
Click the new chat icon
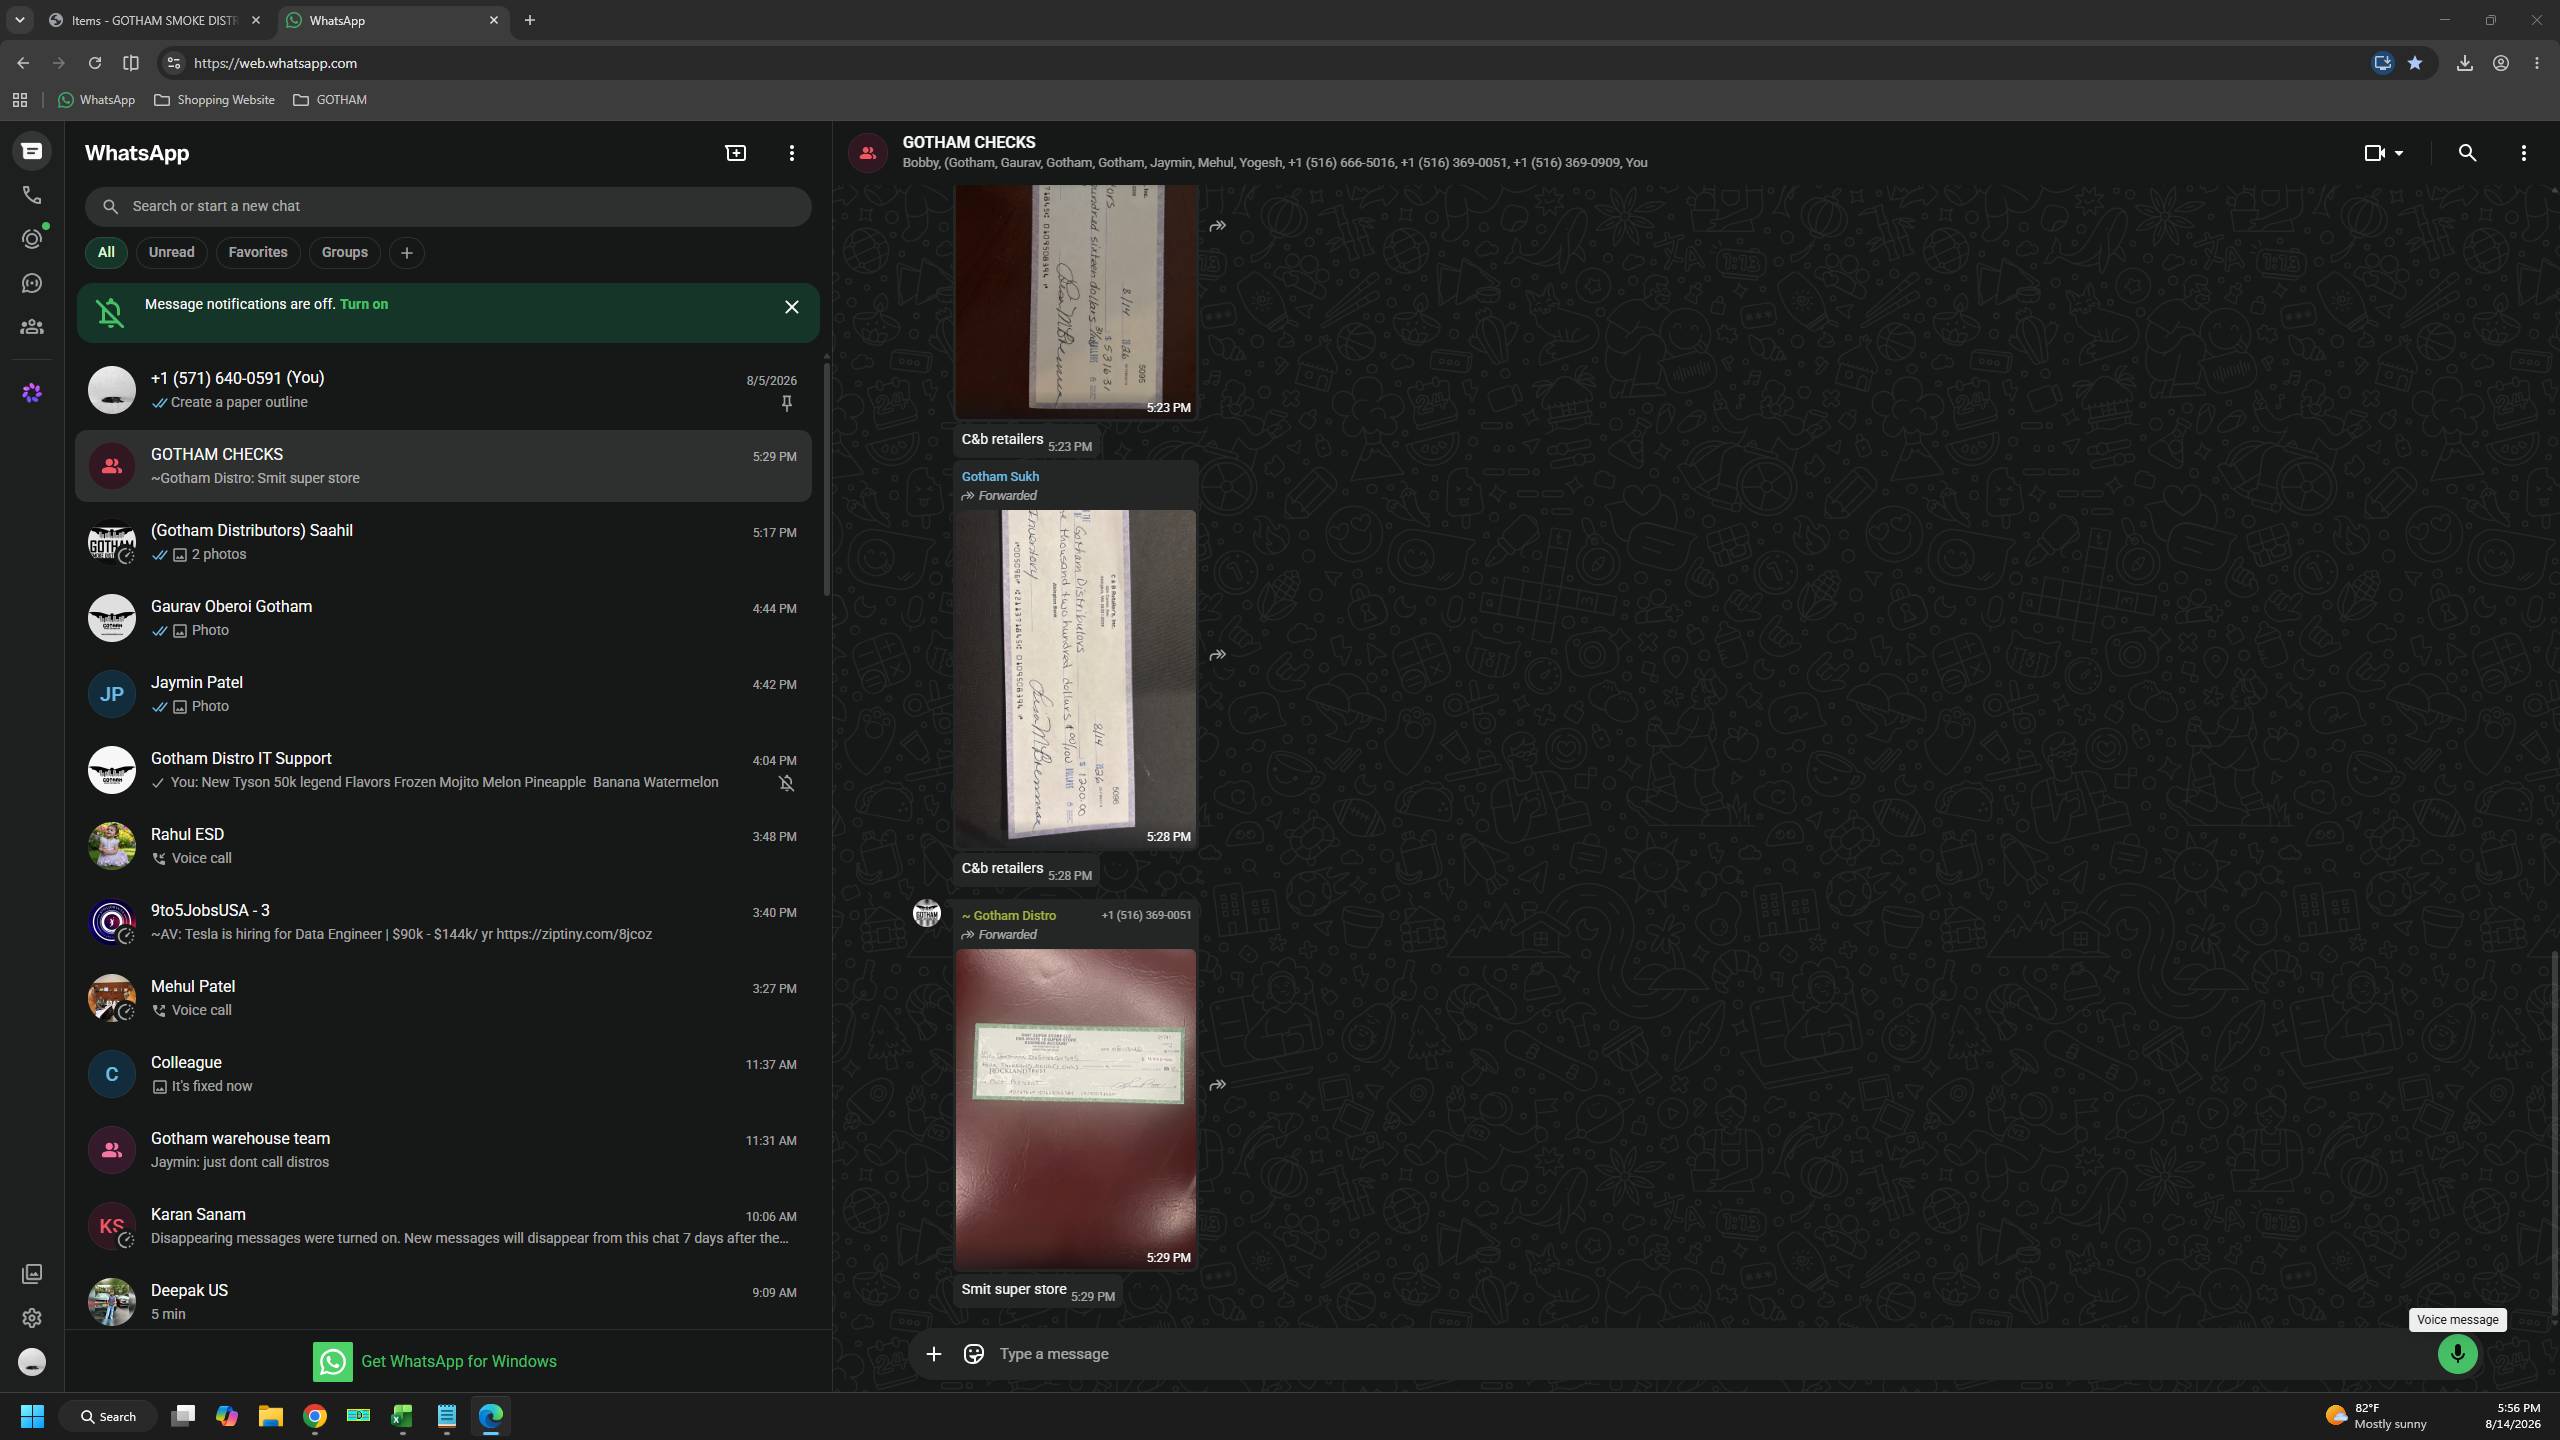[736, 153]
